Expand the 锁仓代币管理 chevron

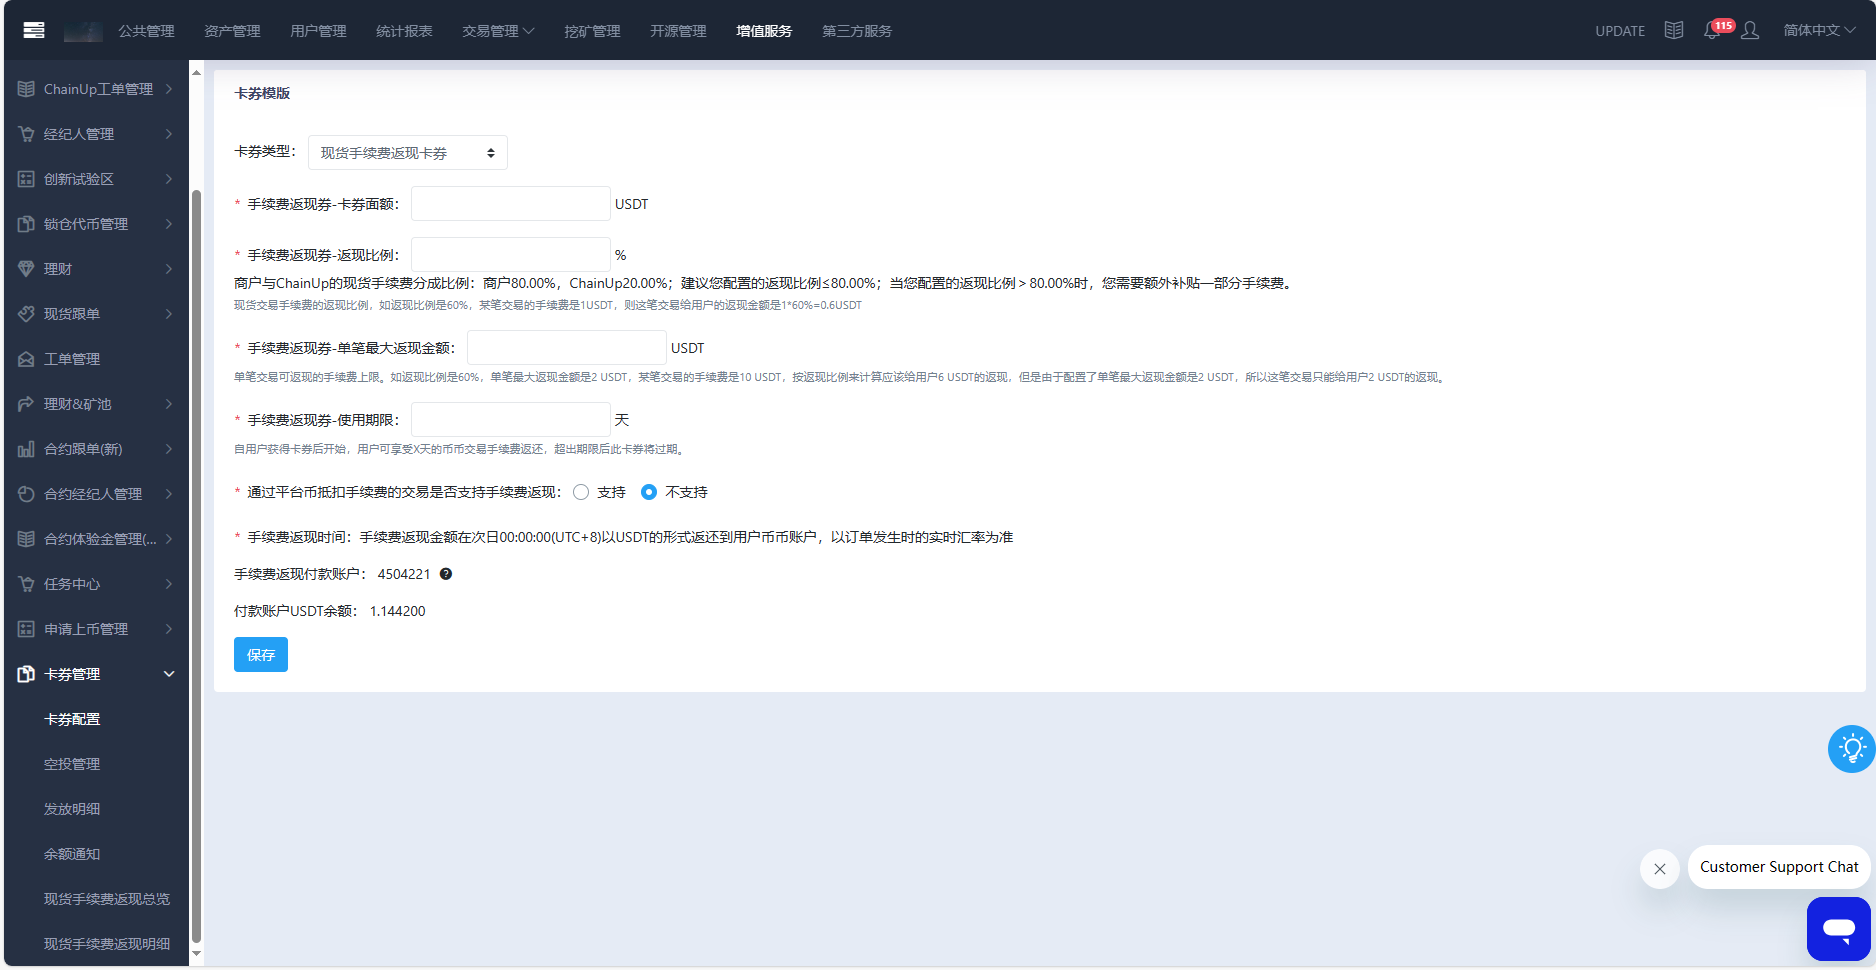(169, 224)
